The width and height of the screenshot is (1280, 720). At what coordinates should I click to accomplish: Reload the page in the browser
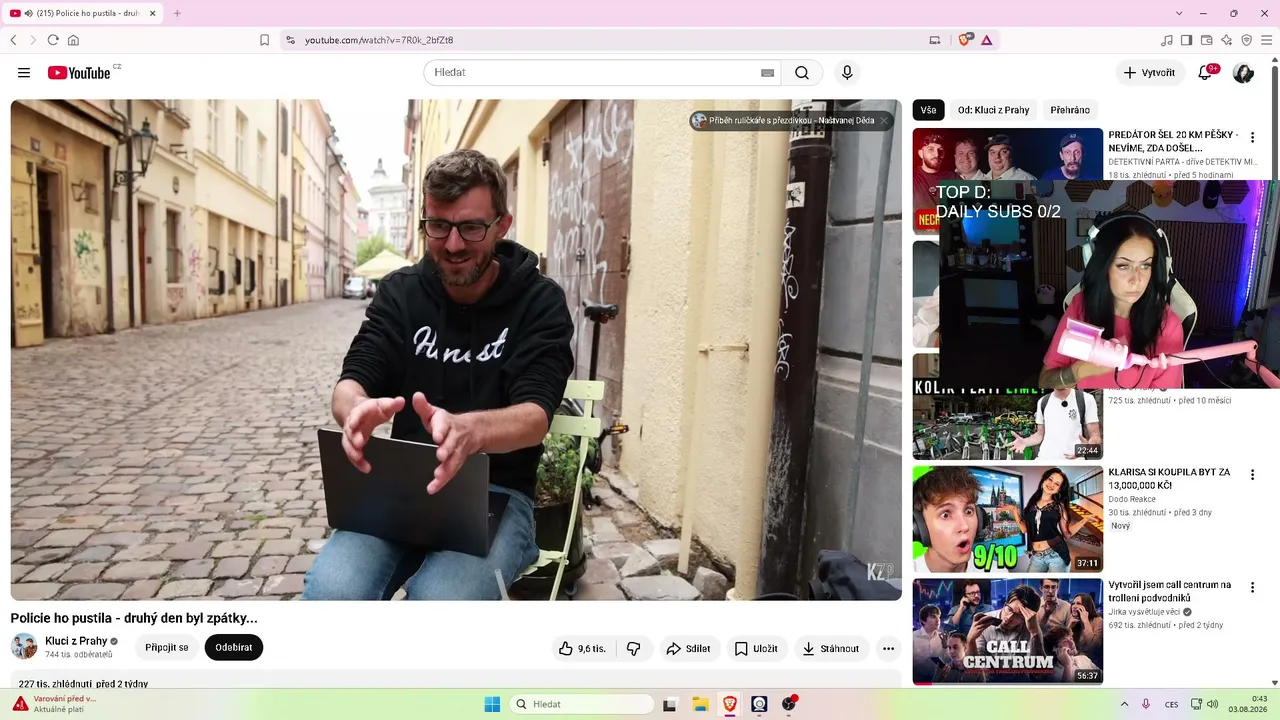(x=53, y=40)
